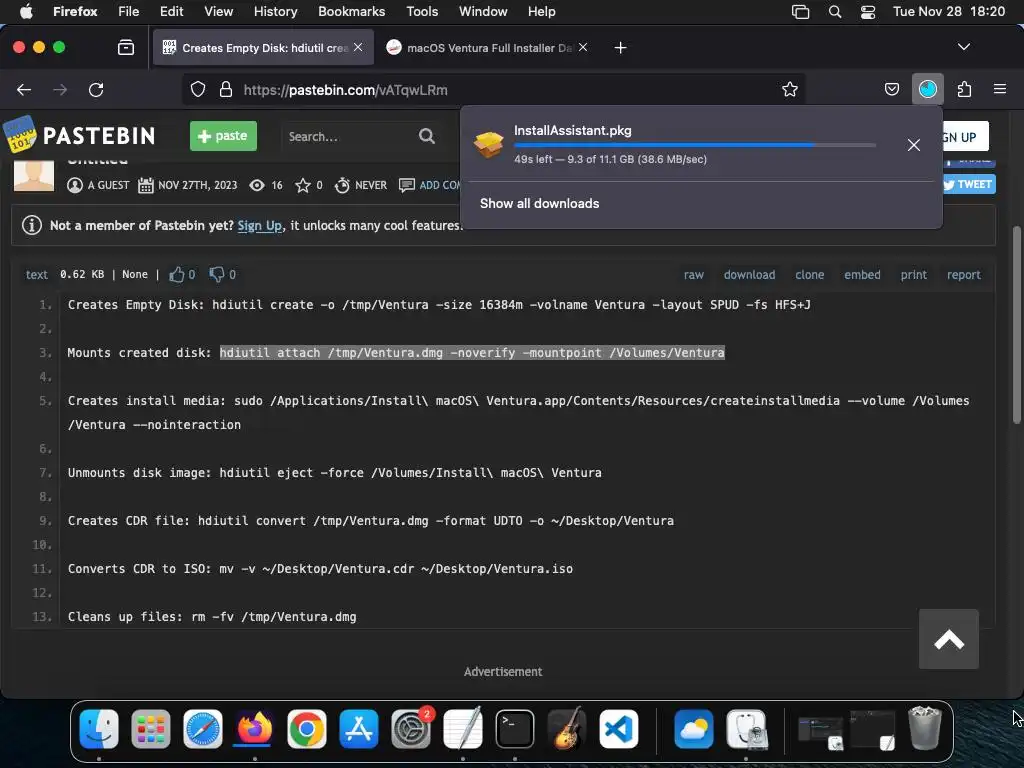Image resolution: width=1024 pixels, height=768 pixels.
Task: Click the highlighted hdiutil attach command
Action: 472,353
